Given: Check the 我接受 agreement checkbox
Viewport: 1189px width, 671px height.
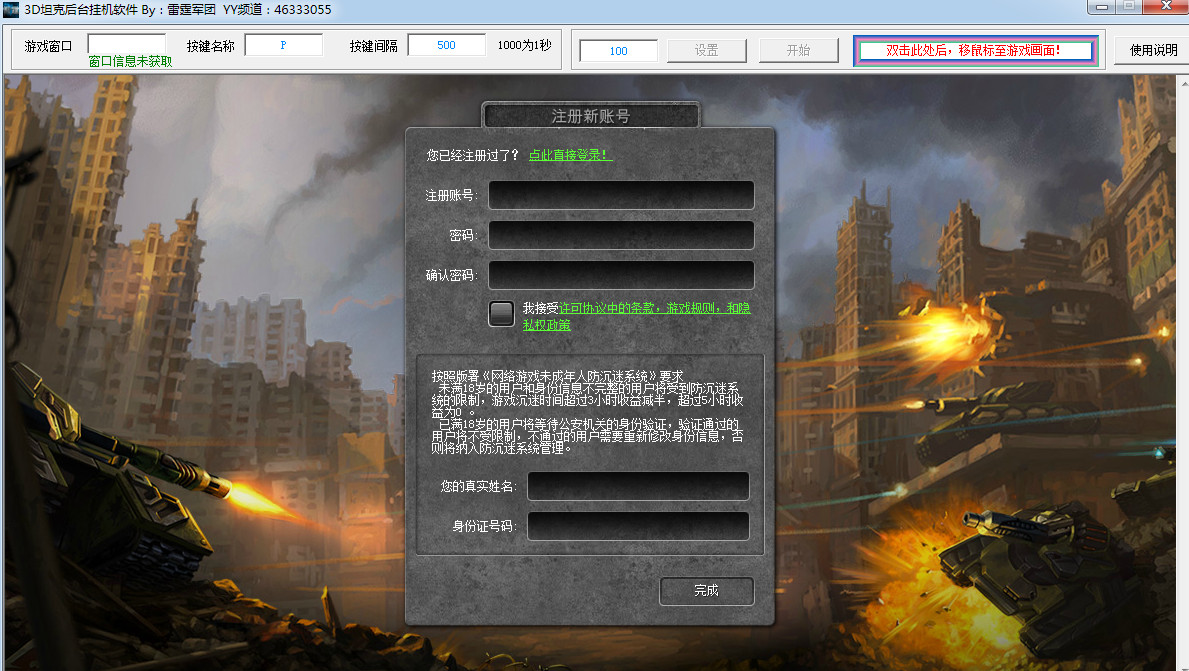Looking at the screenshot, I should tap(501, 313).
